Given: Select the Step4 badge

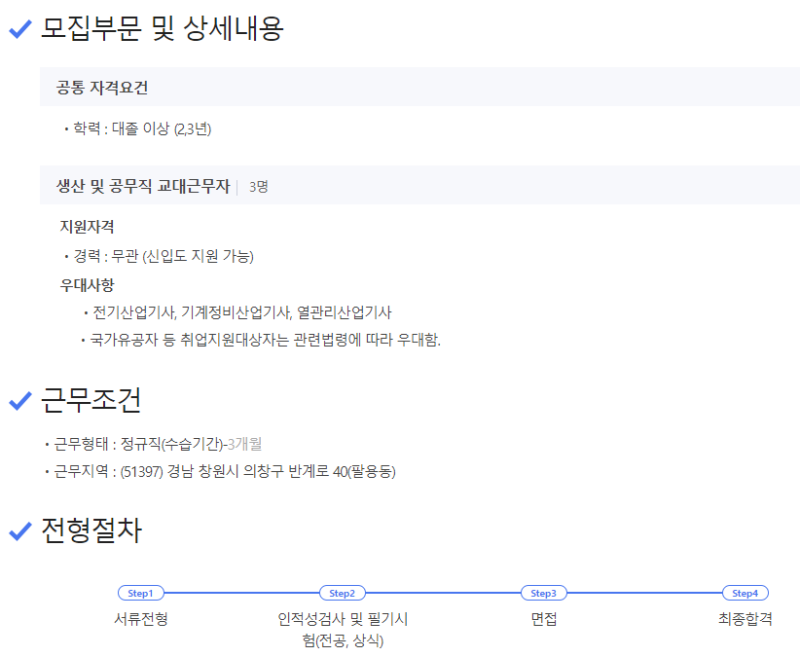Looking at the screenshot, I should [745, 593].
